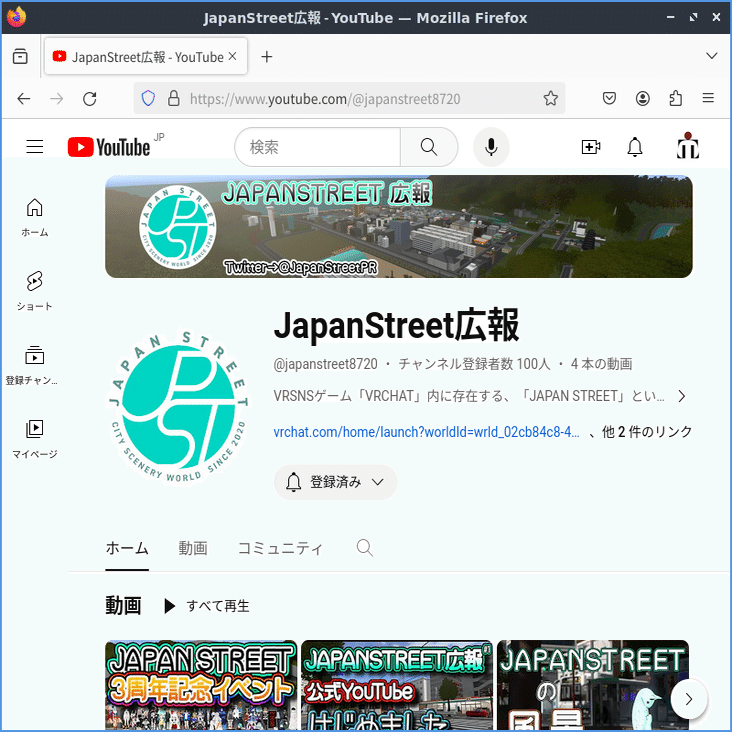
Task: Select the 動画 channel tab
Action: [193, 548]
